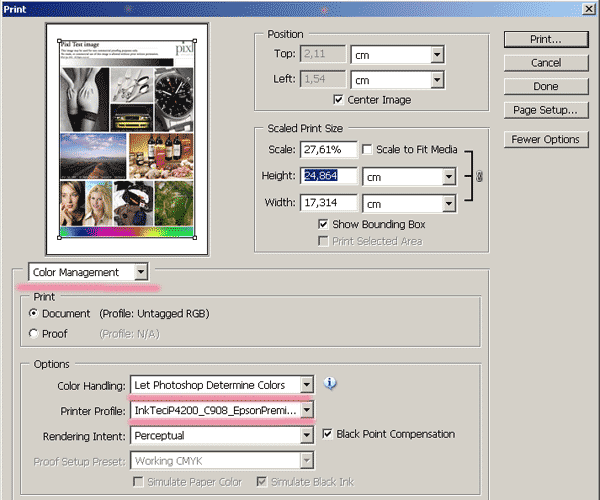Select the Proof radio button
The height and width of the screenshot is (500, 600).
[34, 334]
